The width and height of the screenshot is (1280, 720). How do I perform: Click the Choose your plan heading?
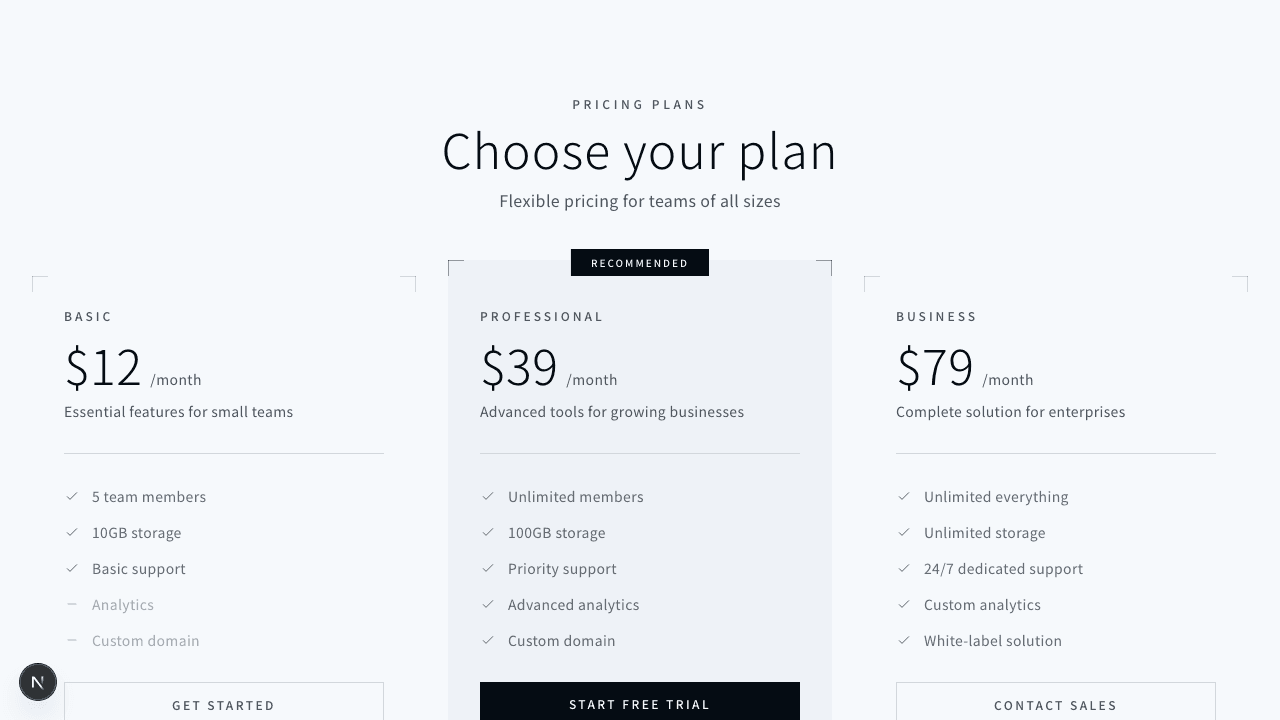click(640, 152)
